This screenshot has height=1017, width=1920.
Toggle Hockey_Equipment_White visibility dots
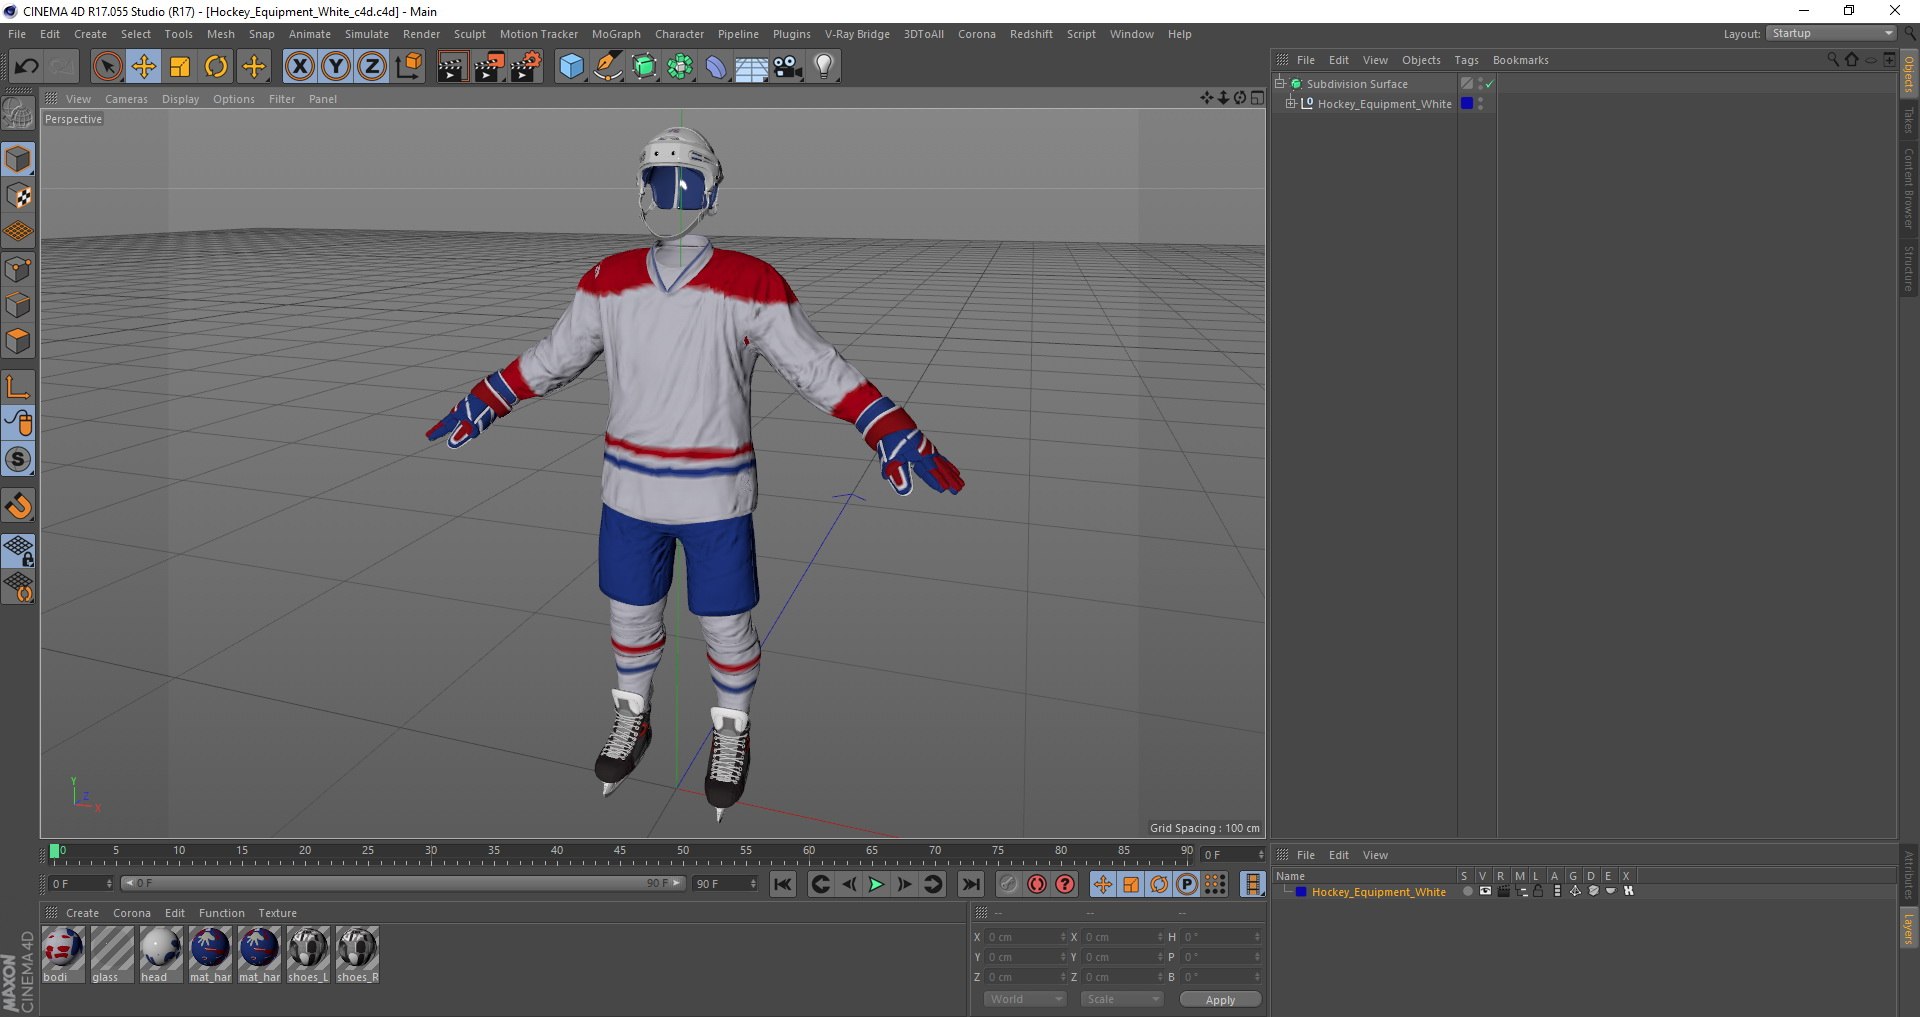coord(1480,103)
